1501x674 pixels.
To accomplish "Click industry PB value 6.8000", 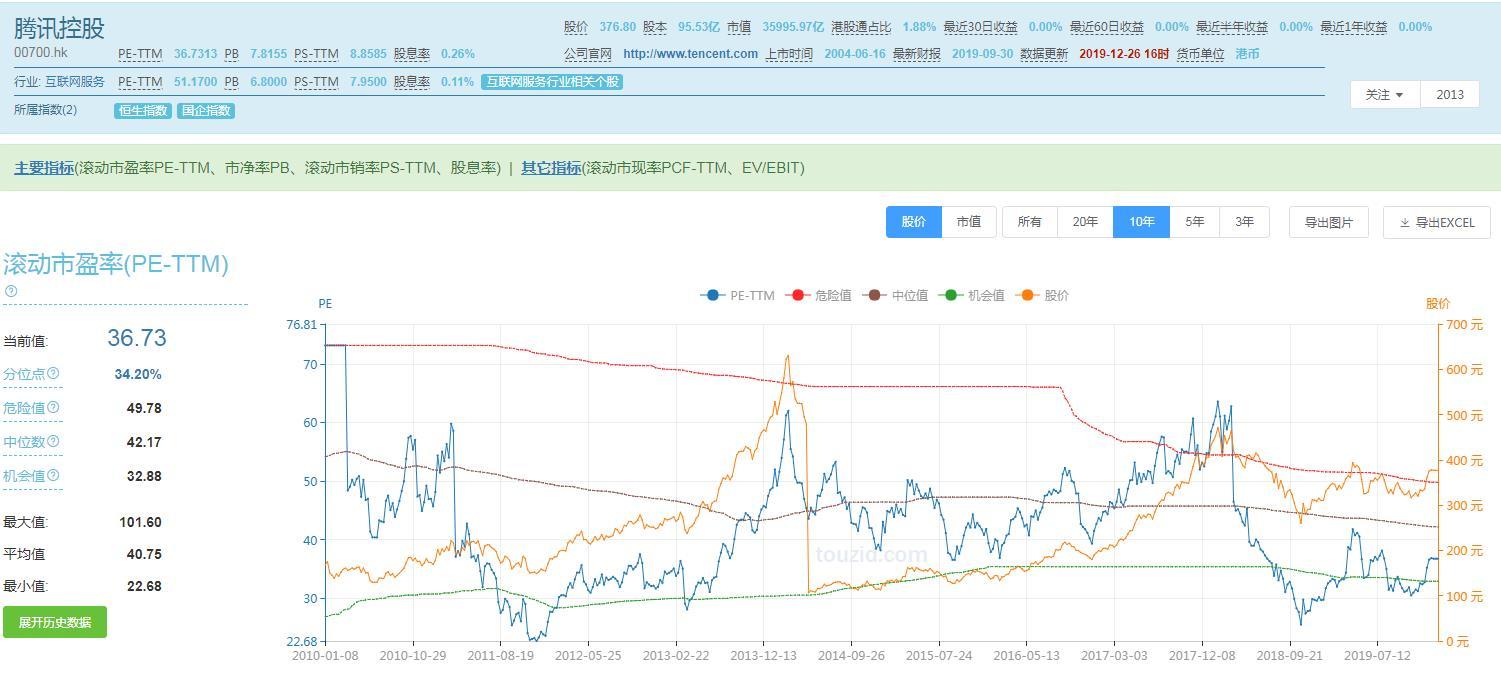I will [268, 82].
